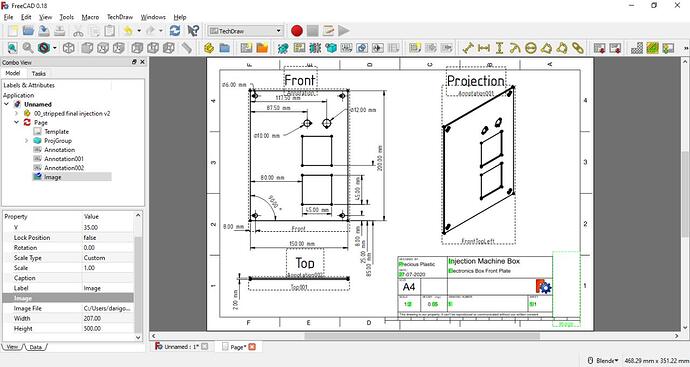
Task: Start macro recording with the red button
Action: pyautogui.click(x=297, y=31)
